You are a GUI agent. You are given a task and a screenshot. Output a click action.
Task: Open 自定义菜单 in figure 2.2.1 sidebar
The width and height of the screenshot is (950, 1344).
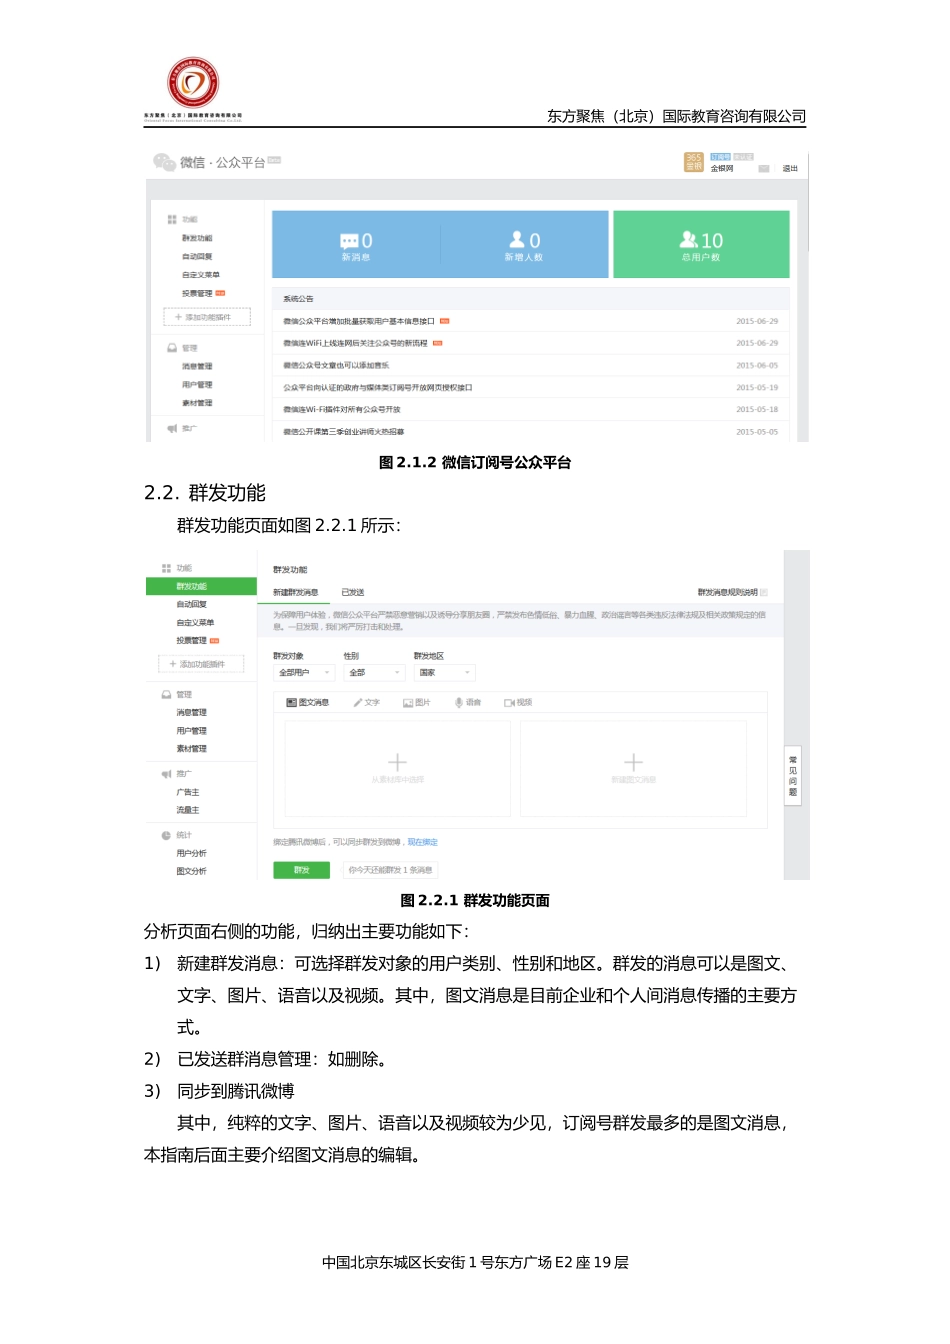click(195, 622)
